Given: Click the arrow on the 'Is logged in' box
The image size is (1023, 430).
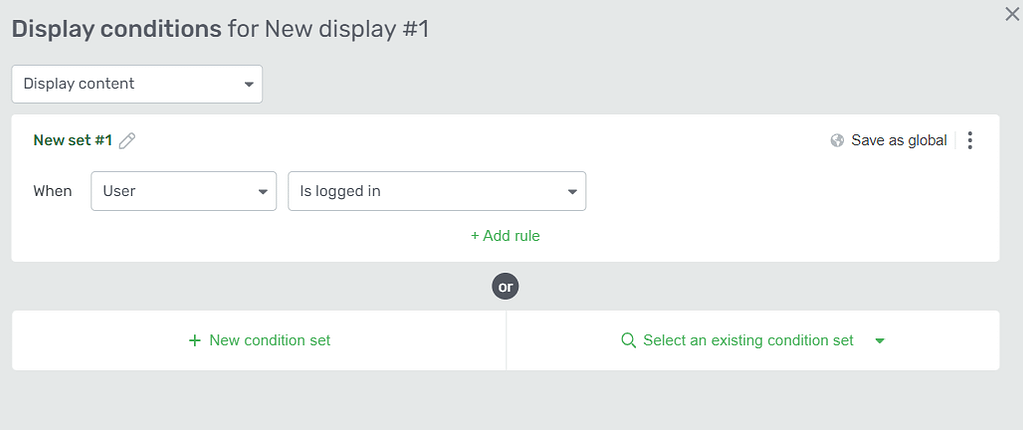Looking at the screenshot, I should (x=572, y=191).
